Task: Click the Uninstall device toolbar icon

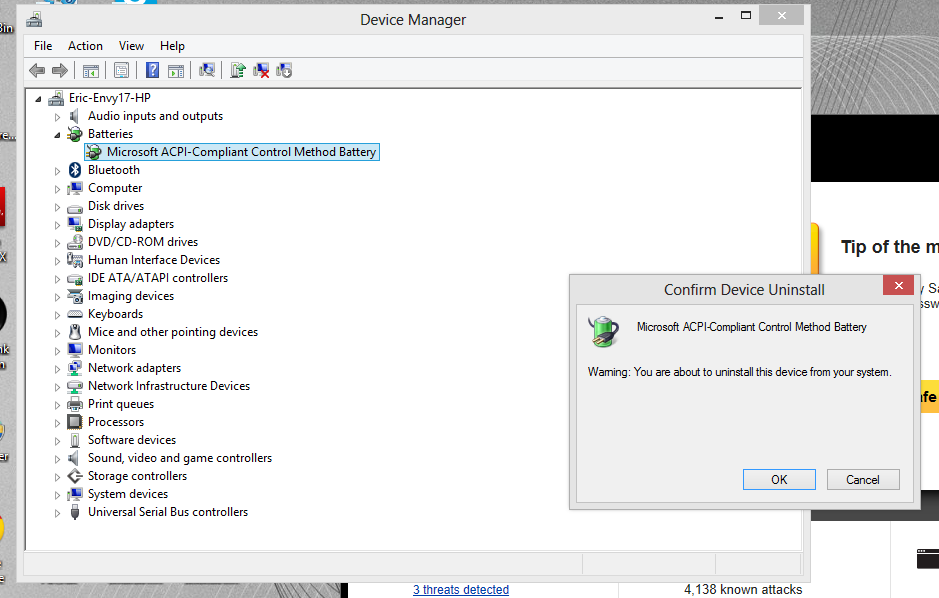Action: click(x=261, y=71)
